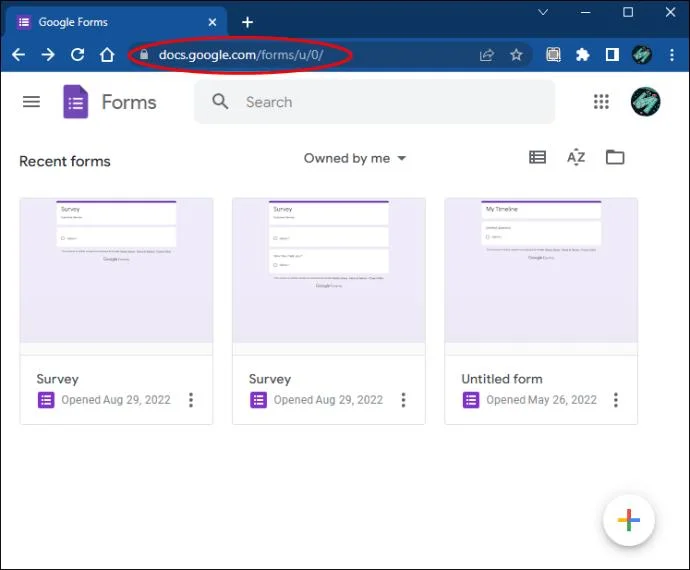Click the browser forward arrow

48,55
